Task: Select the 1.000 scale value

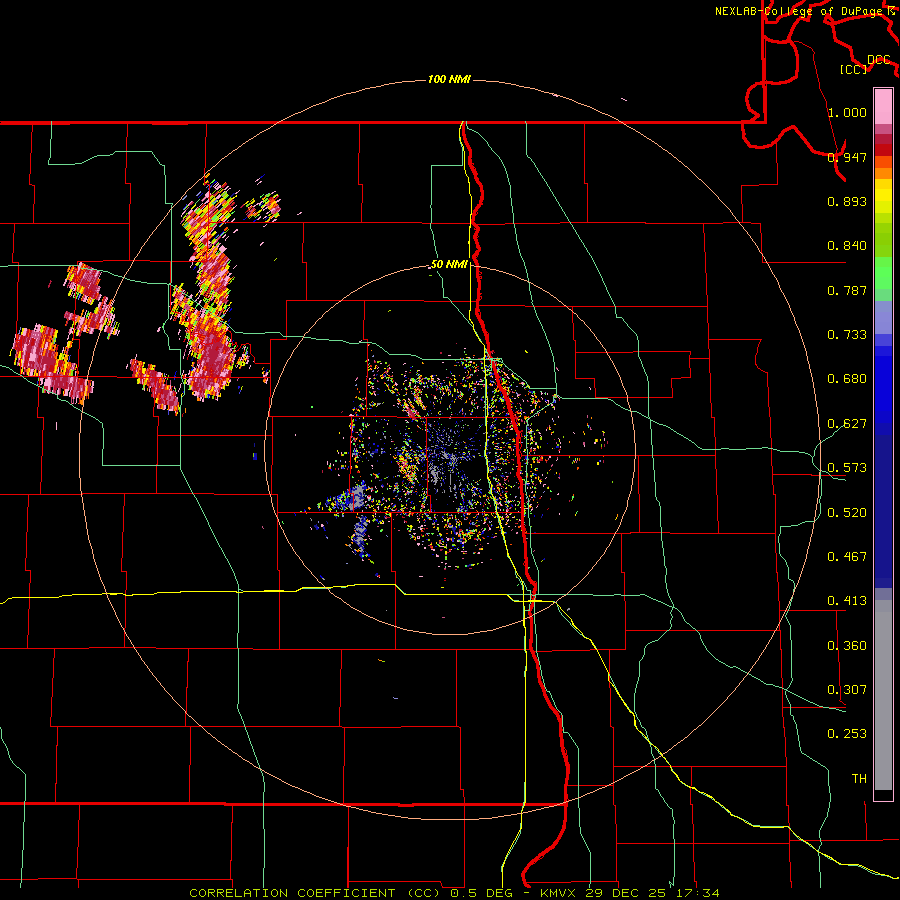Action: coord(847,112)
